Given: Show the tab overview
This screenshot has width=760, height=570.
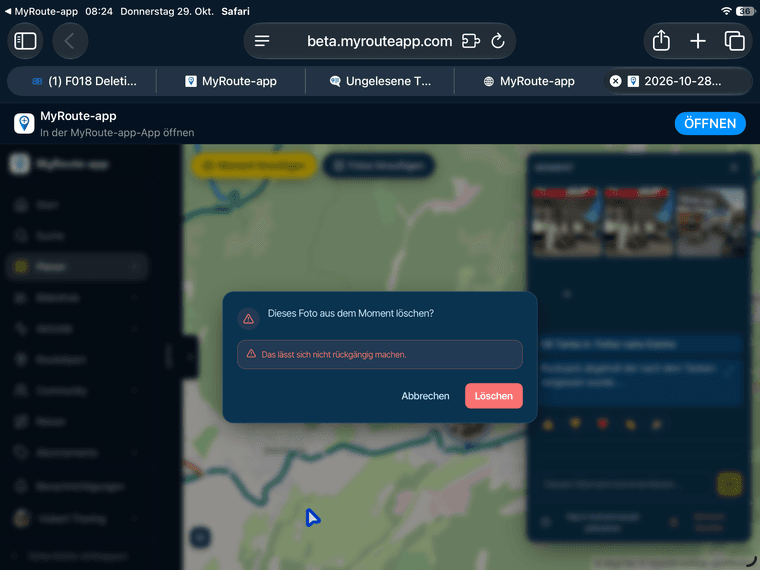Looking at the screenshot, I should point(734,41).
